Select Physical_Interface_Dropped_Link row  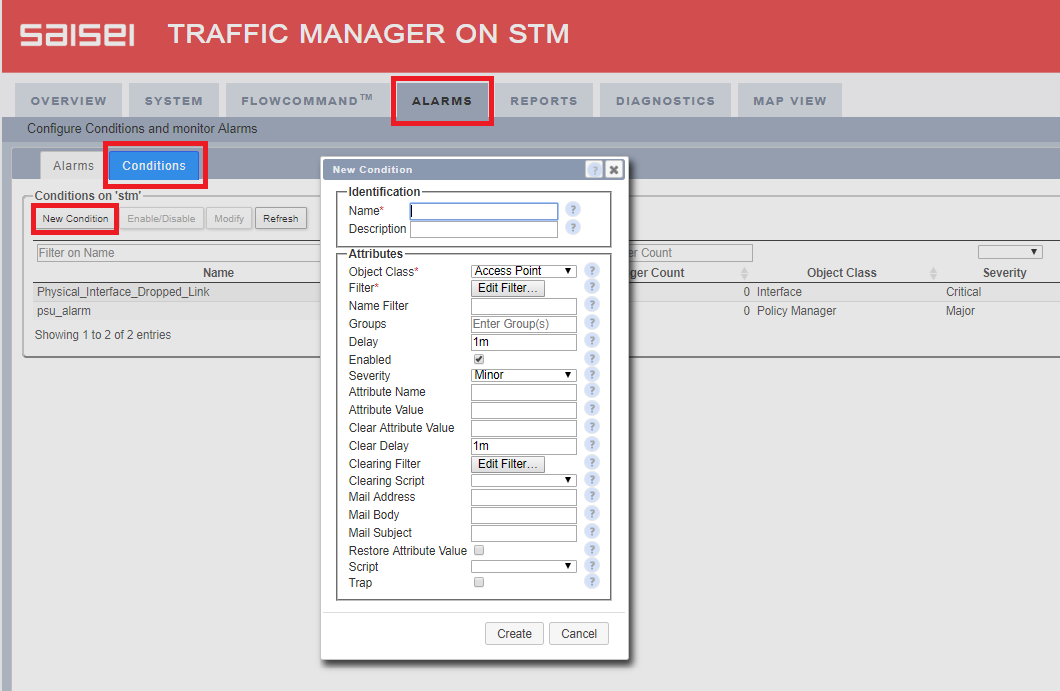(123, 291)
